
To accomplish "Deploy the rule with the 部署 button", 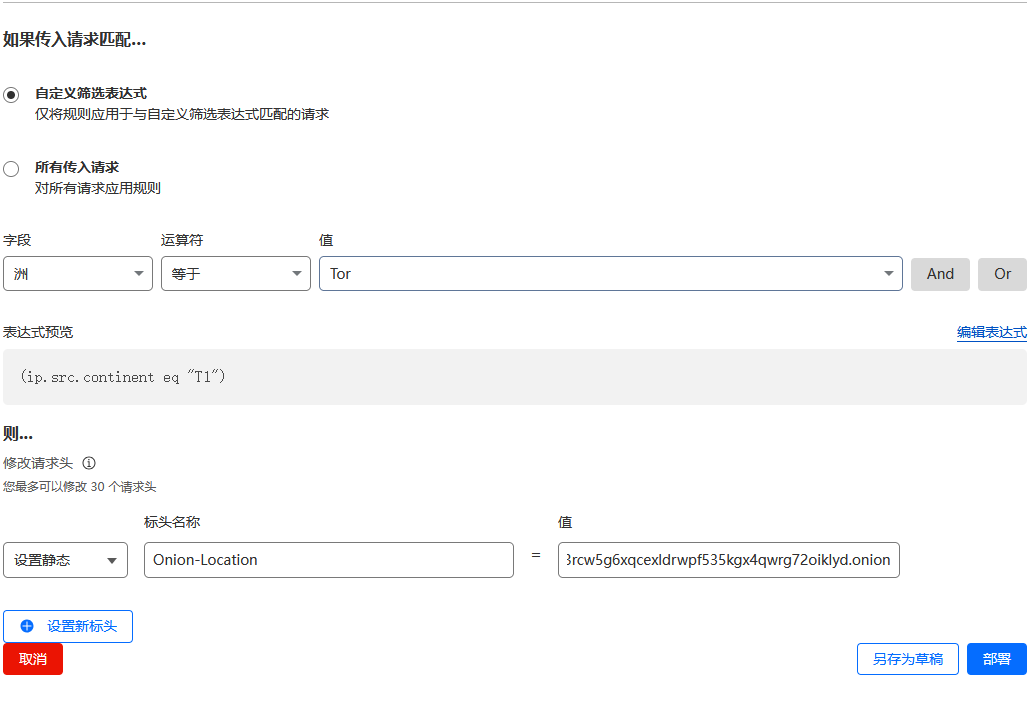I will click(996, 659).
